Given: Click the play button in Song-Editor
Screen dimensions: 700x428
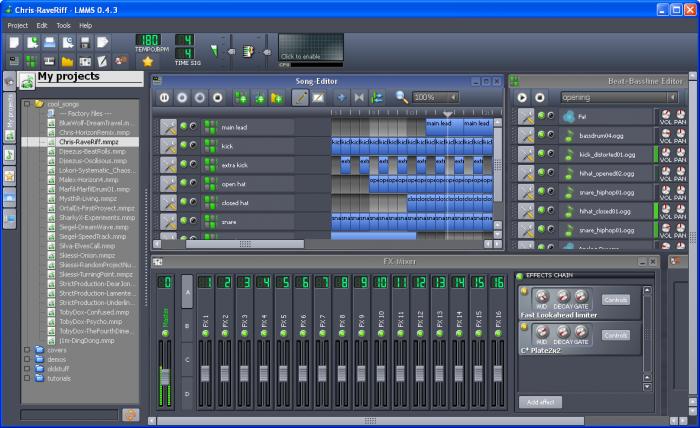Looking at the screenshot, I should 164,97.
